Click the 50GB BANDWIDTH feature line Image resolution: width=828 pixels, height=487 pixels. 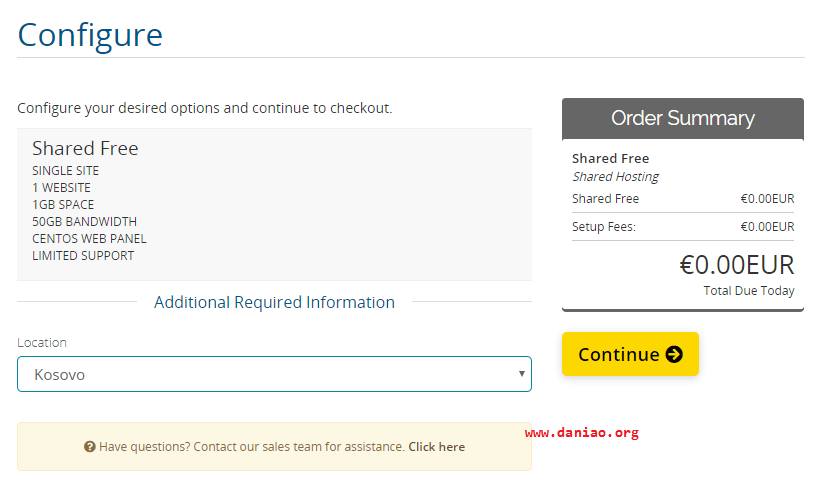pyautogui.click(x=84, y=222)
